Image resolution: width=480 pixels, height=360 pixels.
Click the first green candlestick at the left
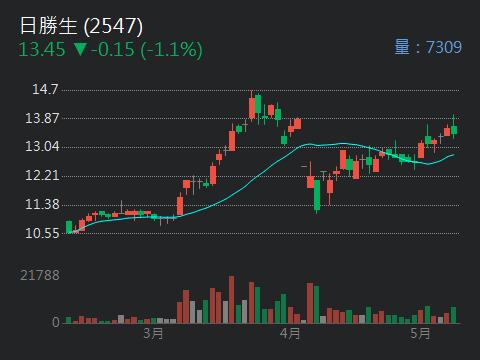(69, 227)
